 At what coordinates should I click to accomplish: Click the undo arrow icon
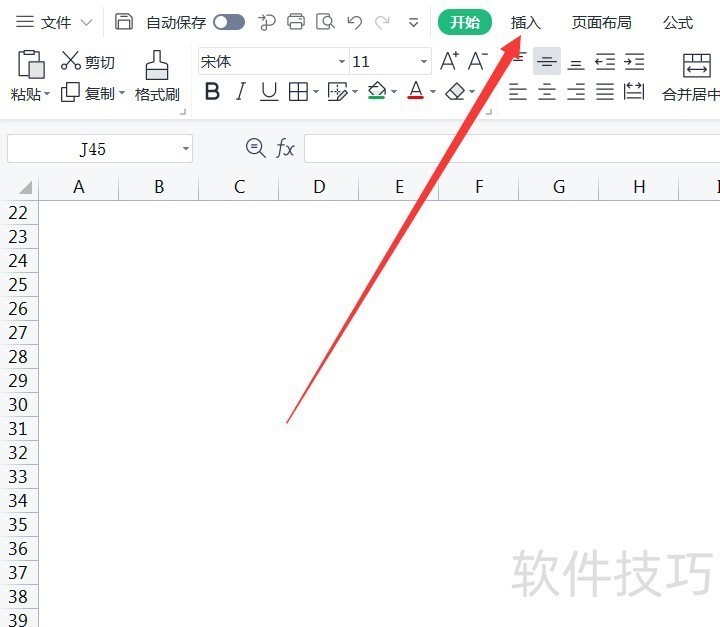point(354,22)
